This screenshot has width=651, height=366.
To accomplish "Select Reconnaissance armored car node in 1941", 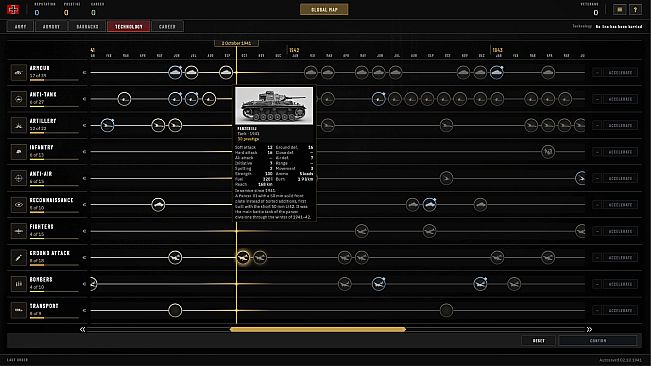I will click(158, 205).
